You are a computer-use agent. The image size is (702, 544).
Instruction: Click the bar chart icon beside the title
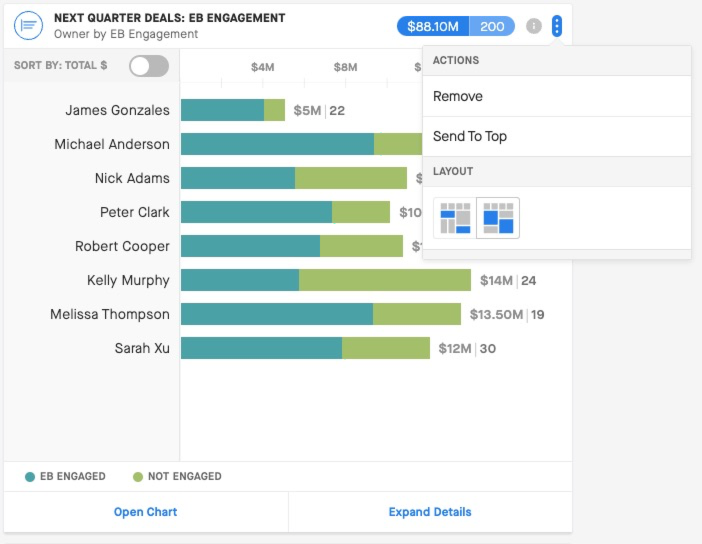click(28, 26)
